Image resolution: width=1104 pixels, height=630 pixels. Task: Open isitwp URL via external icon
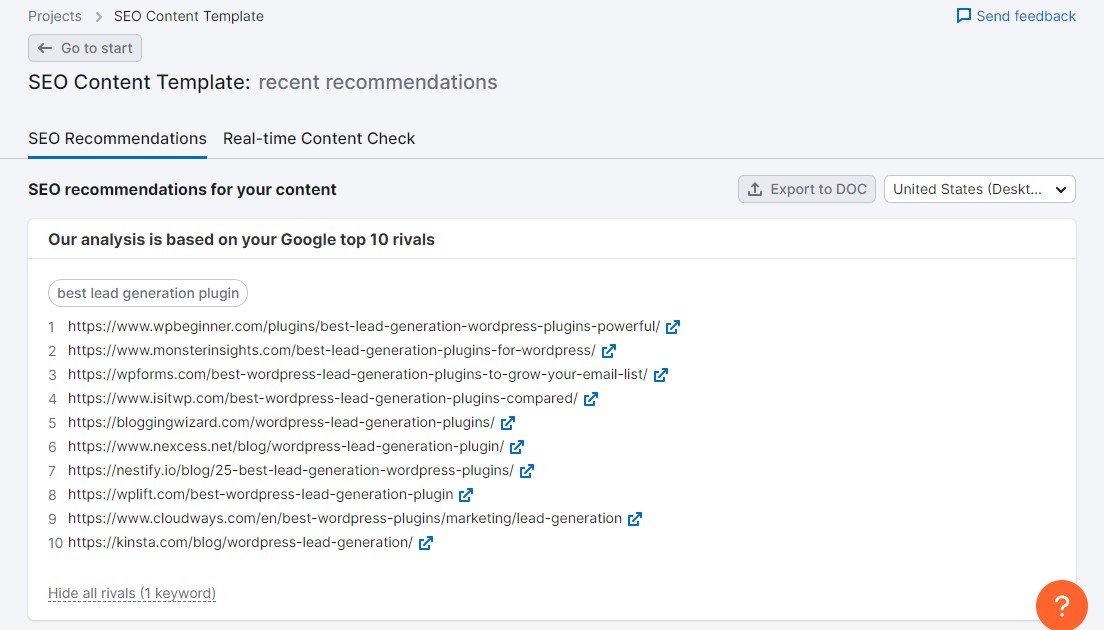click(x=591, y=398)
